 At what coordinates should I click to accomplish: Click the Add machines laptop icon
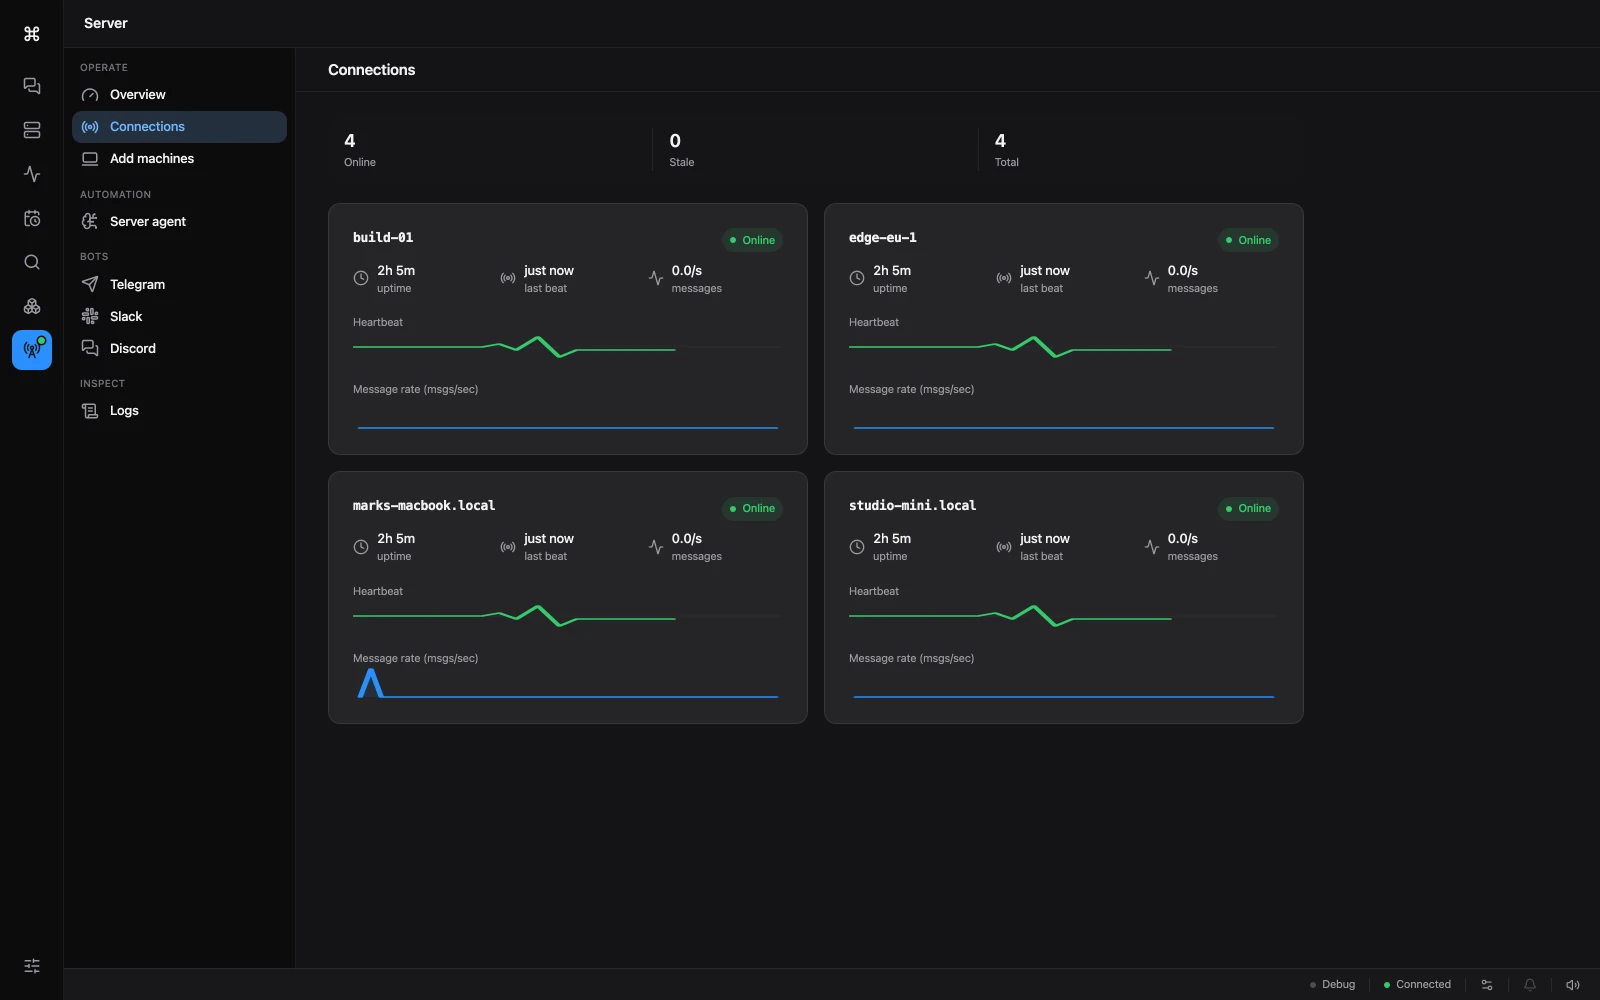[90, 159]
